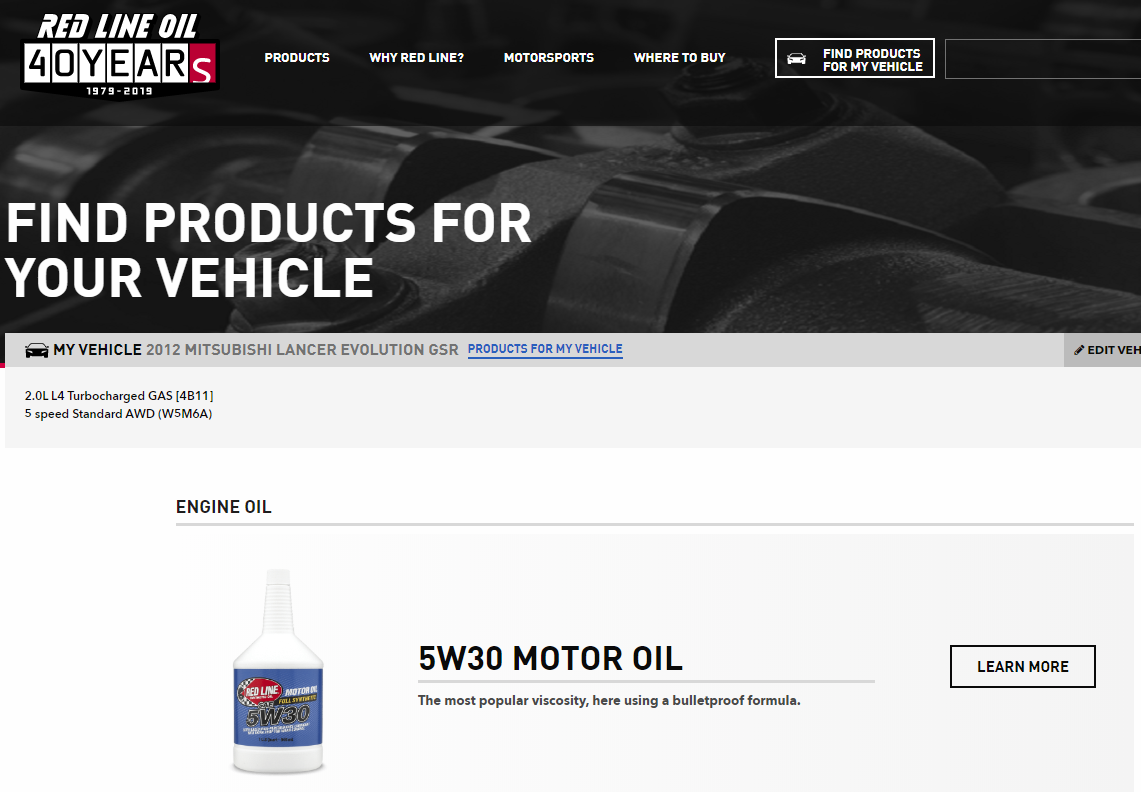Click the 2012 Mitsubishi Lancer Evolution GSR text
Image resolution: width=1141 pixels, height=792 pixels.
(302, 350)
